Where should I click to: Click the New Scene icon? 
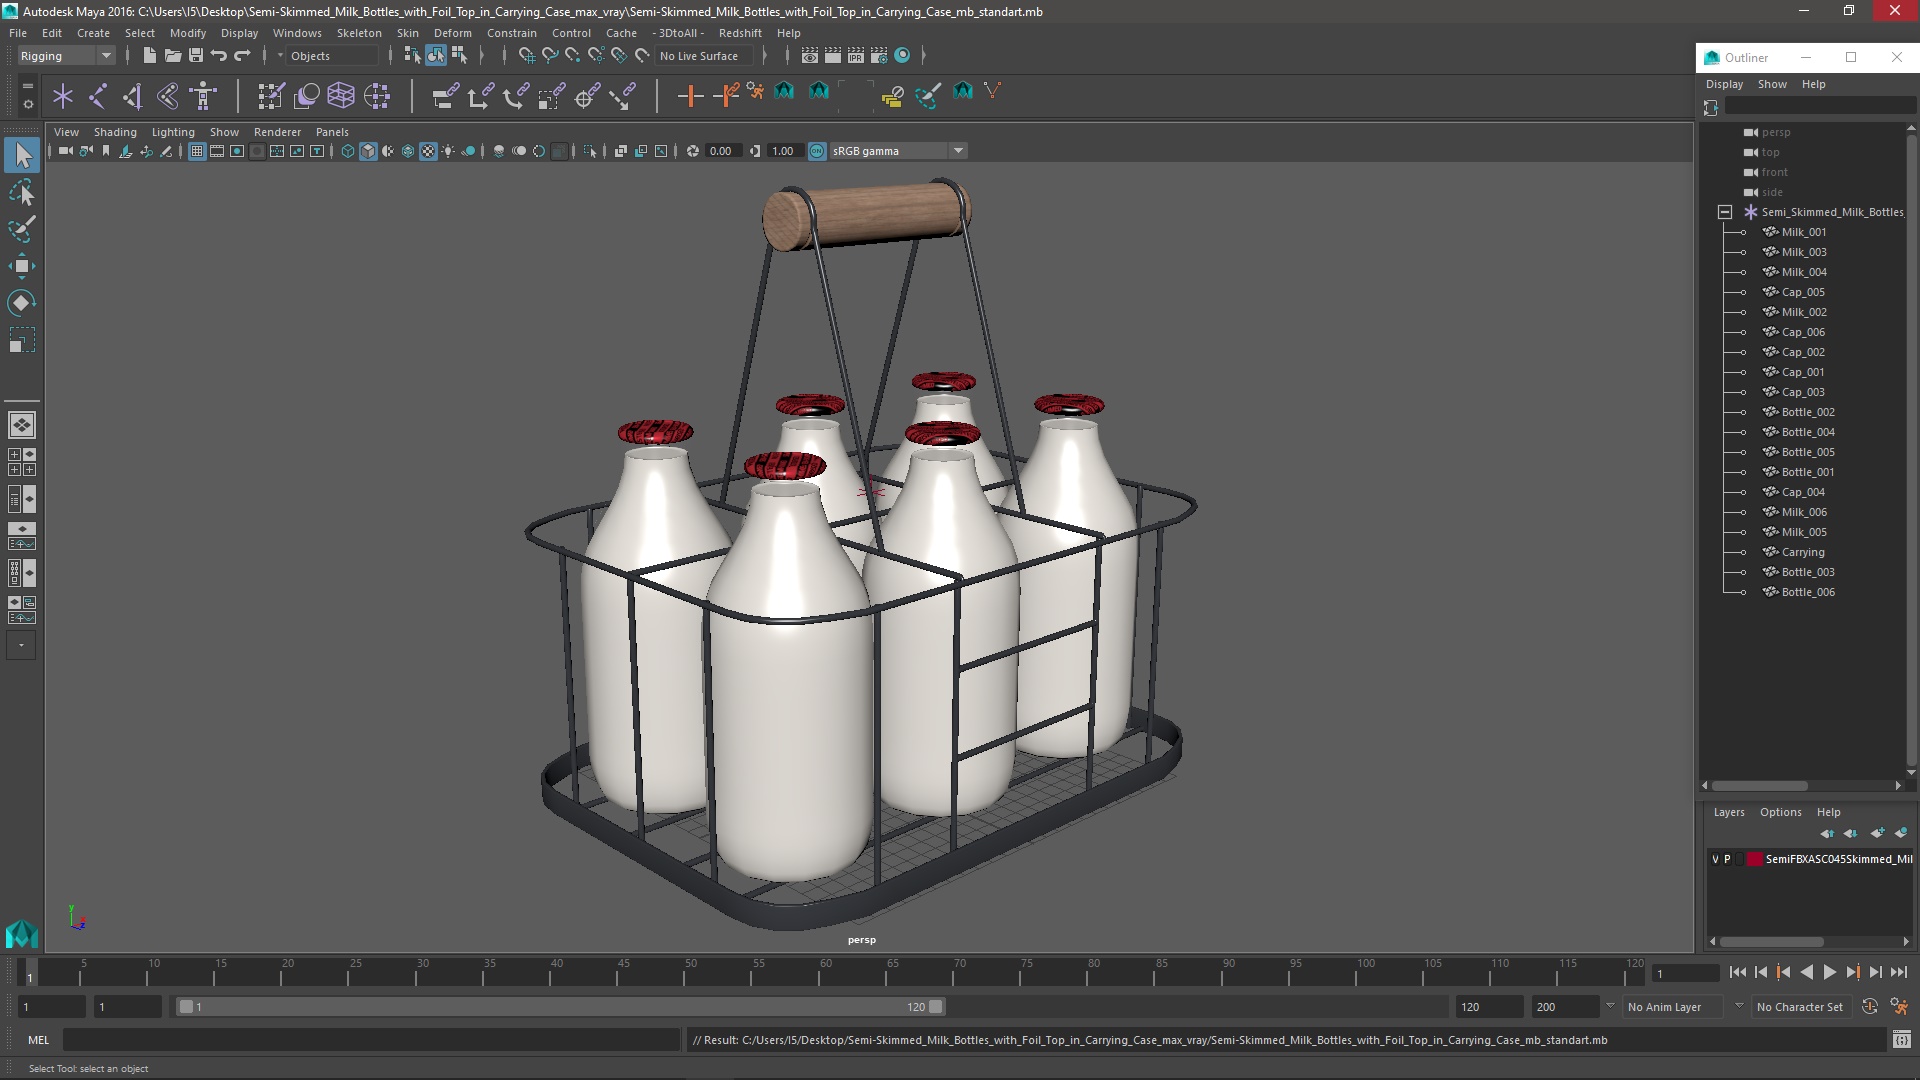click(149, 56)
